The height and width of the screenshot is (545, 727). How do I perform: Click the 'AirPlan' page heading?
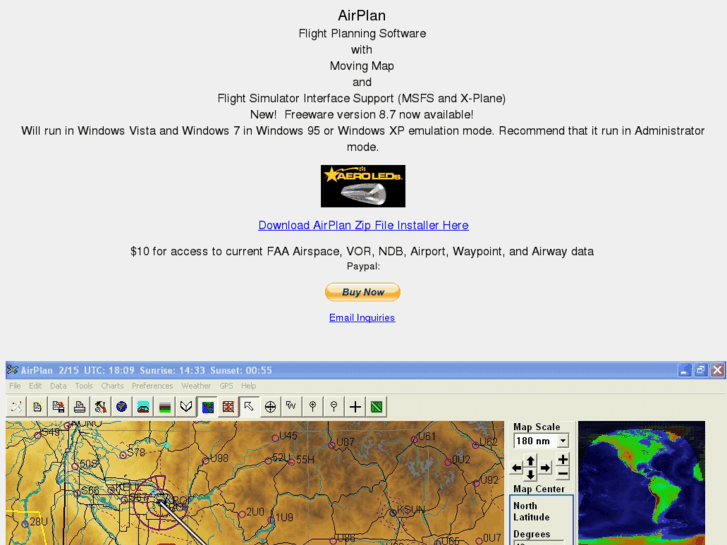(x=362, y=15)
